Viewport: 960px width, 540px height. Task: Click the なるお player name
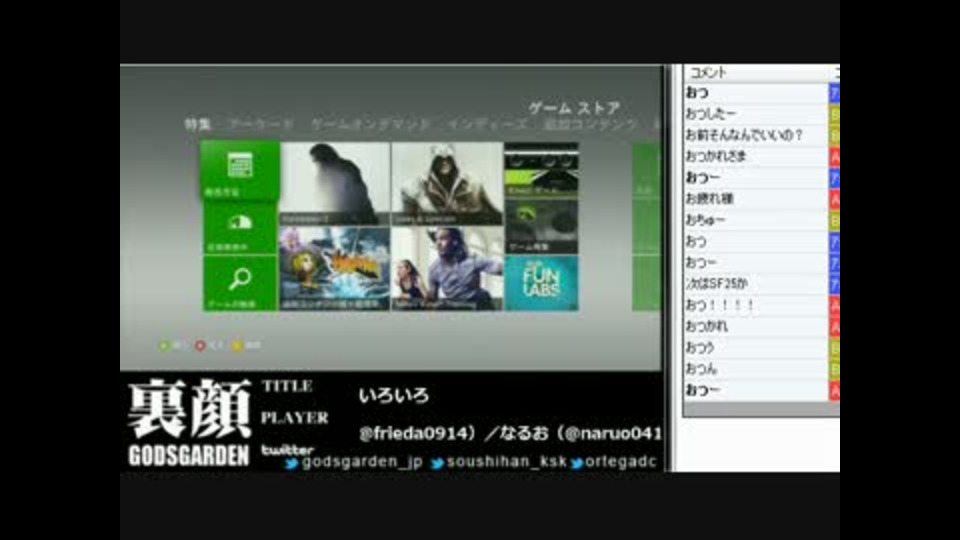pyautogui.click(x=524, y=433)
